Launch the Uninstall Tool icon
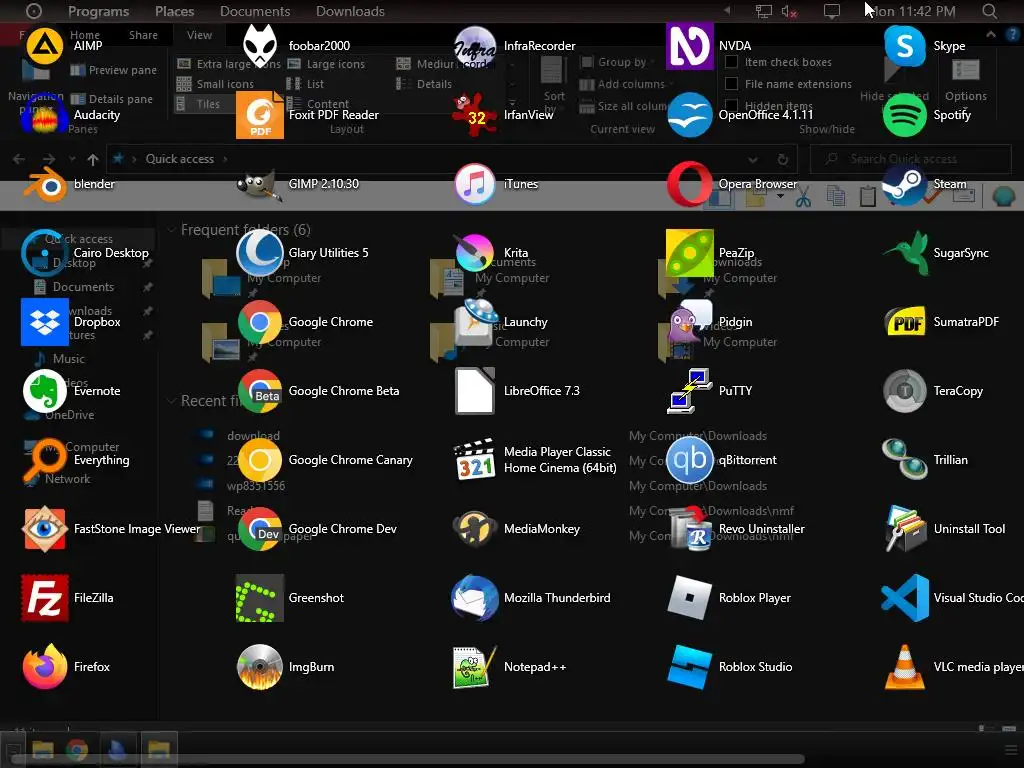Screen dimensions: 1024x768 click(x=904, y=529)
